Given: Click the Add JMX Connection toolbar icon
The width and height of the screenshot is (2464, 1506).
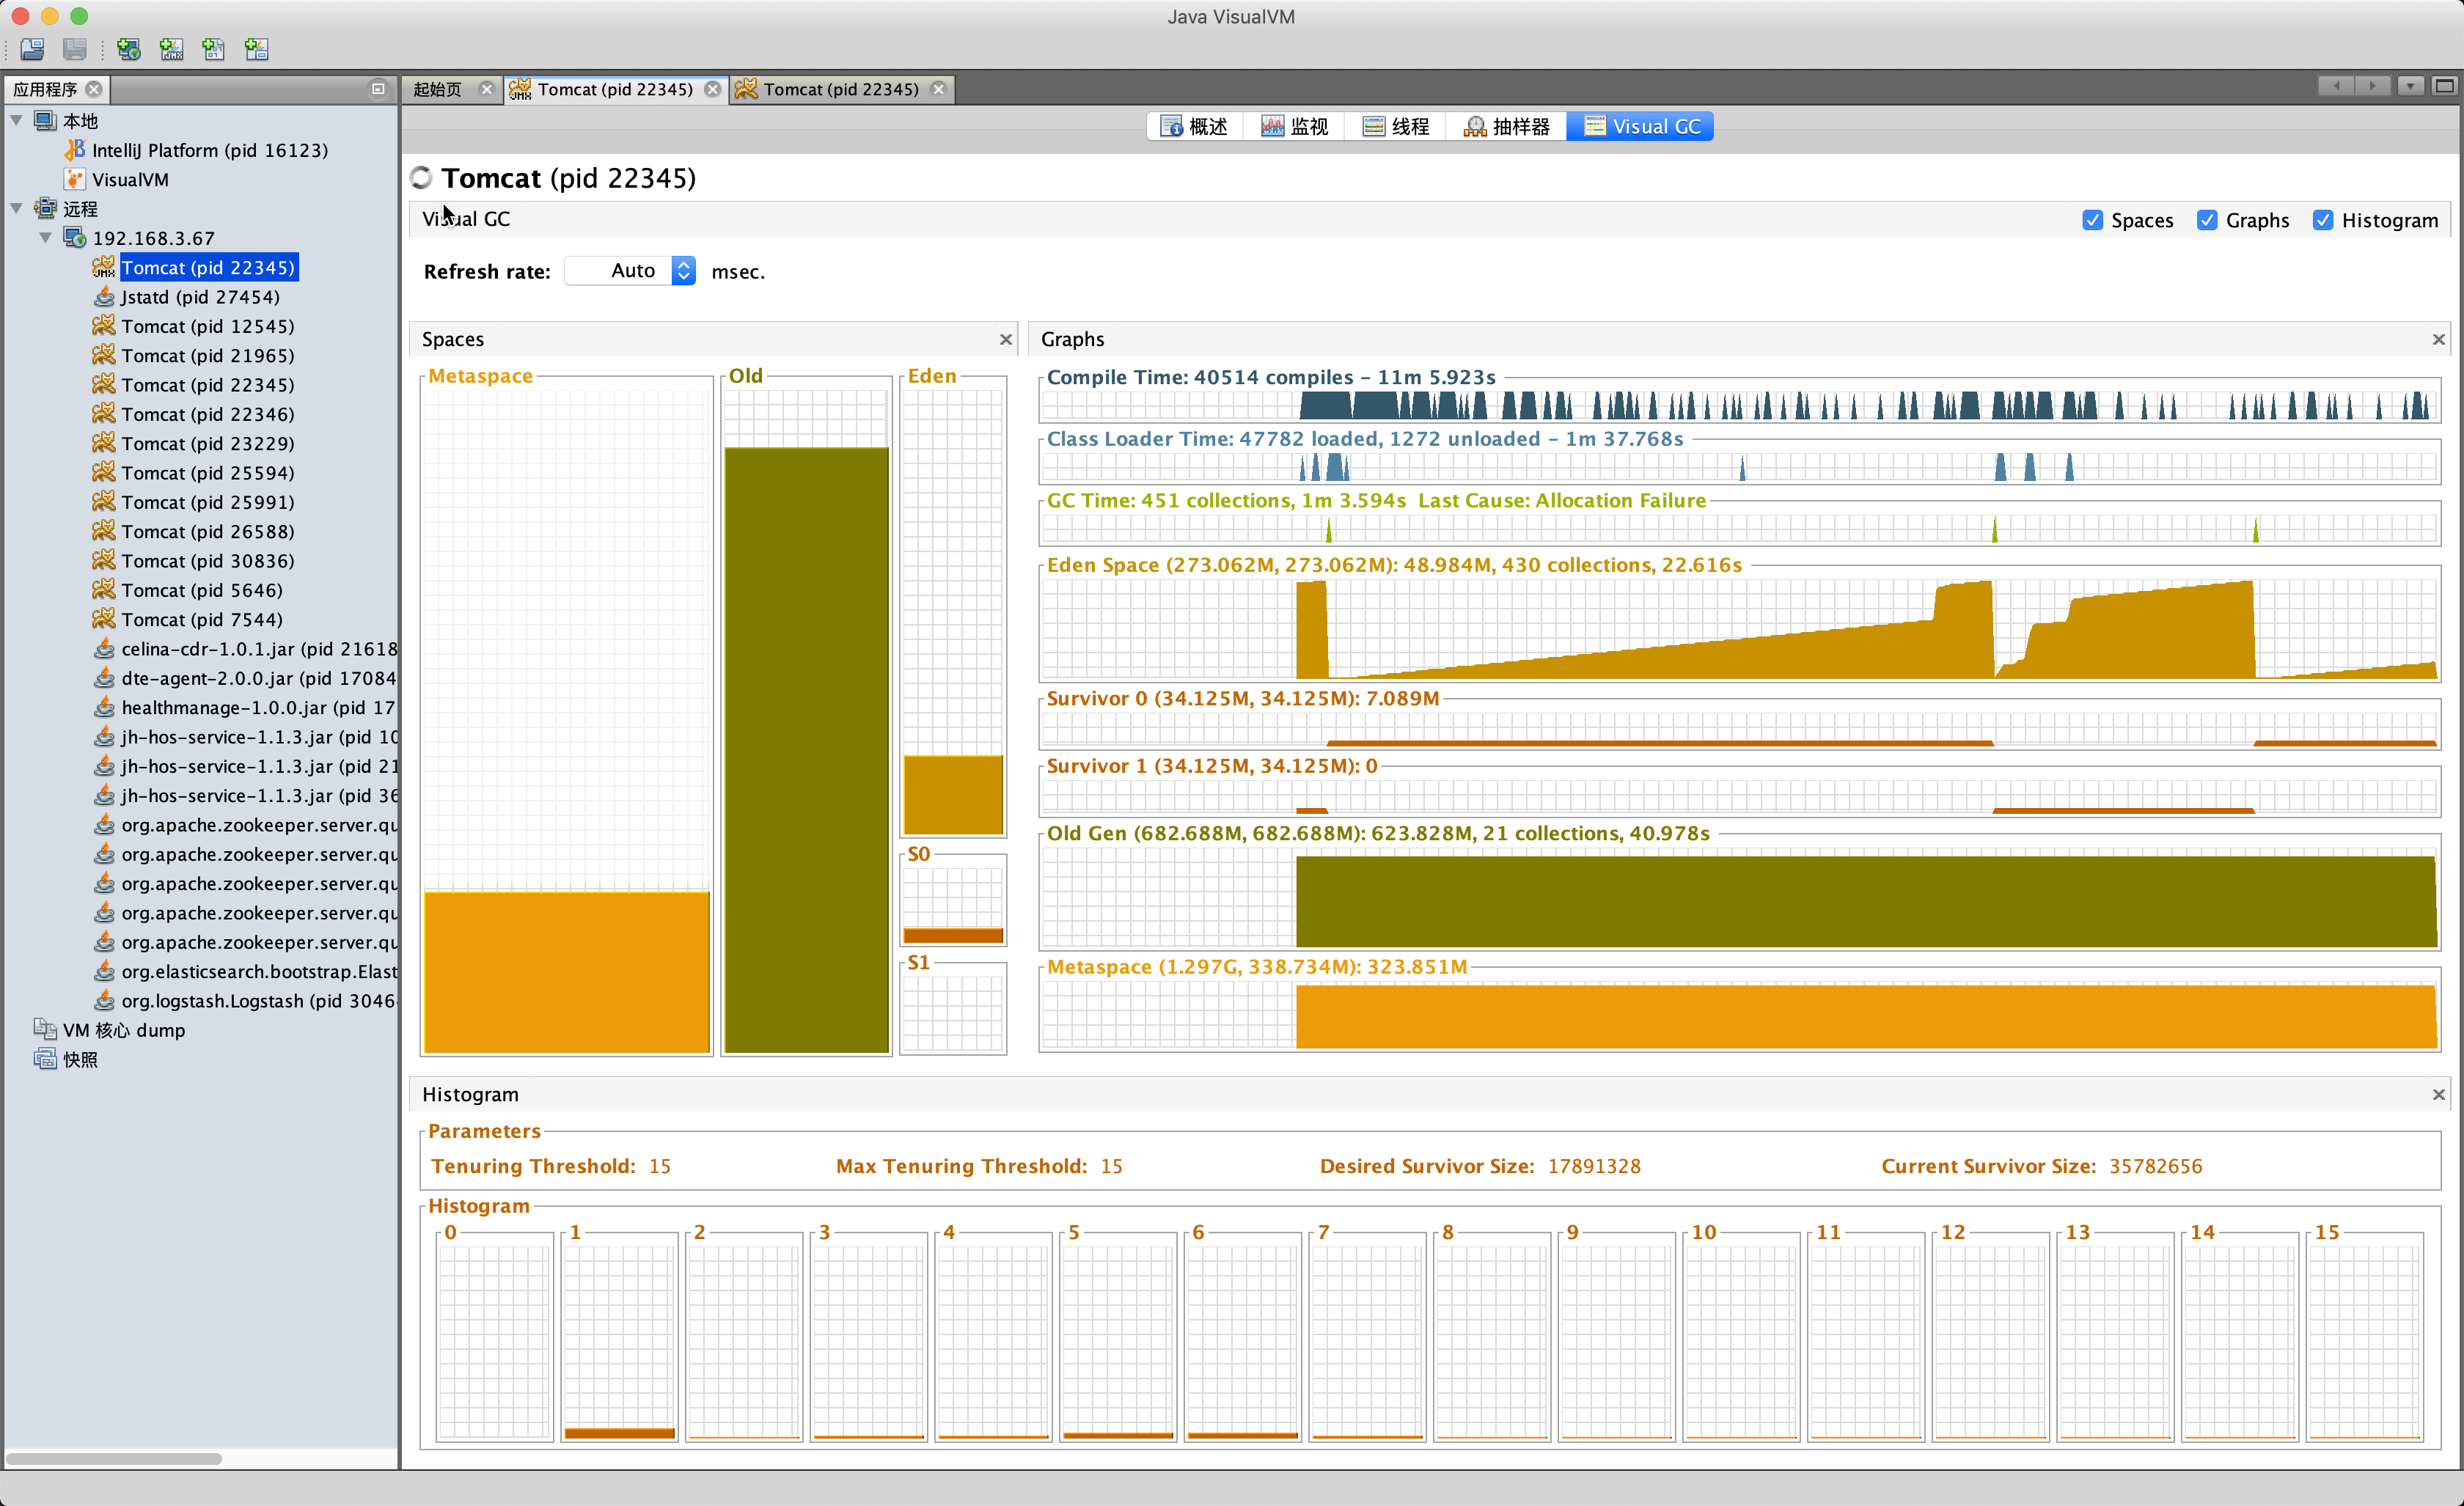Looking at the screenshot, I should (x=171, y=48).
